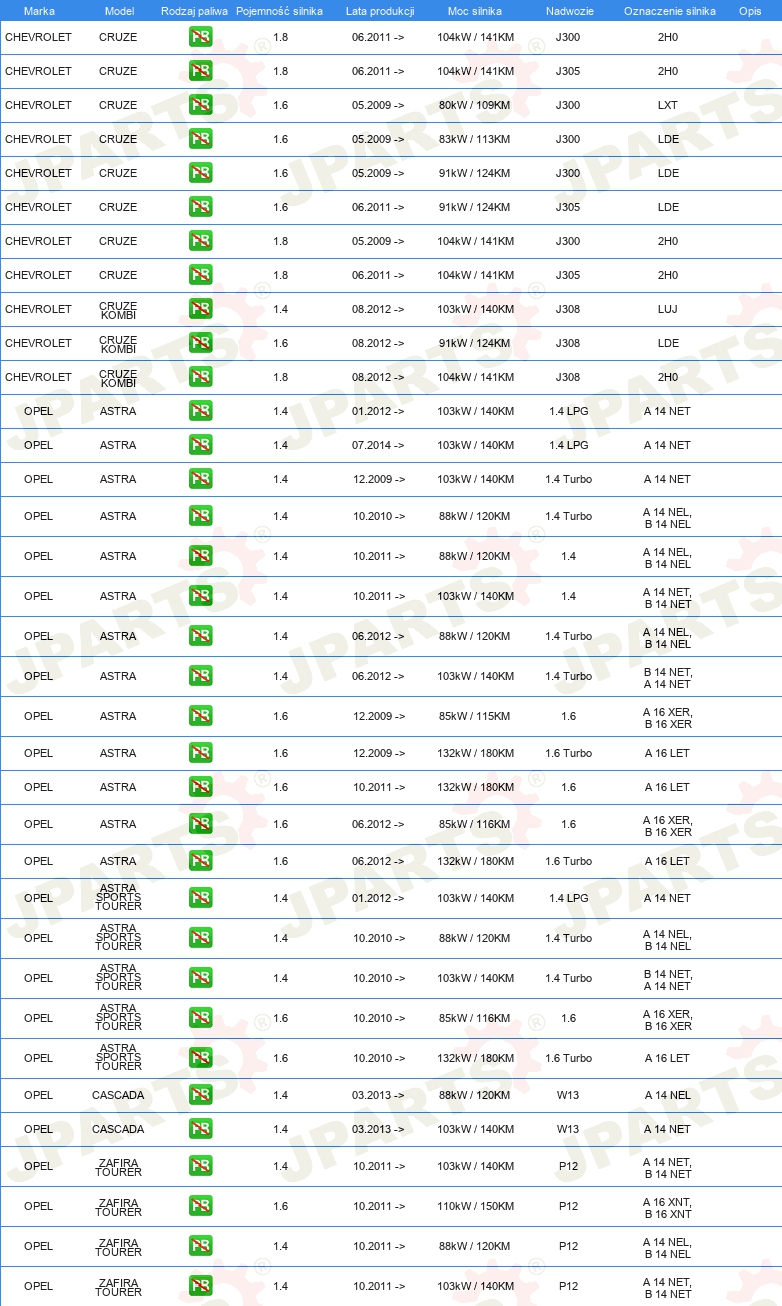
Task: Click the fuel icon for Zafira Tourer 88kW / 120KM
Action: point(200,1246)
